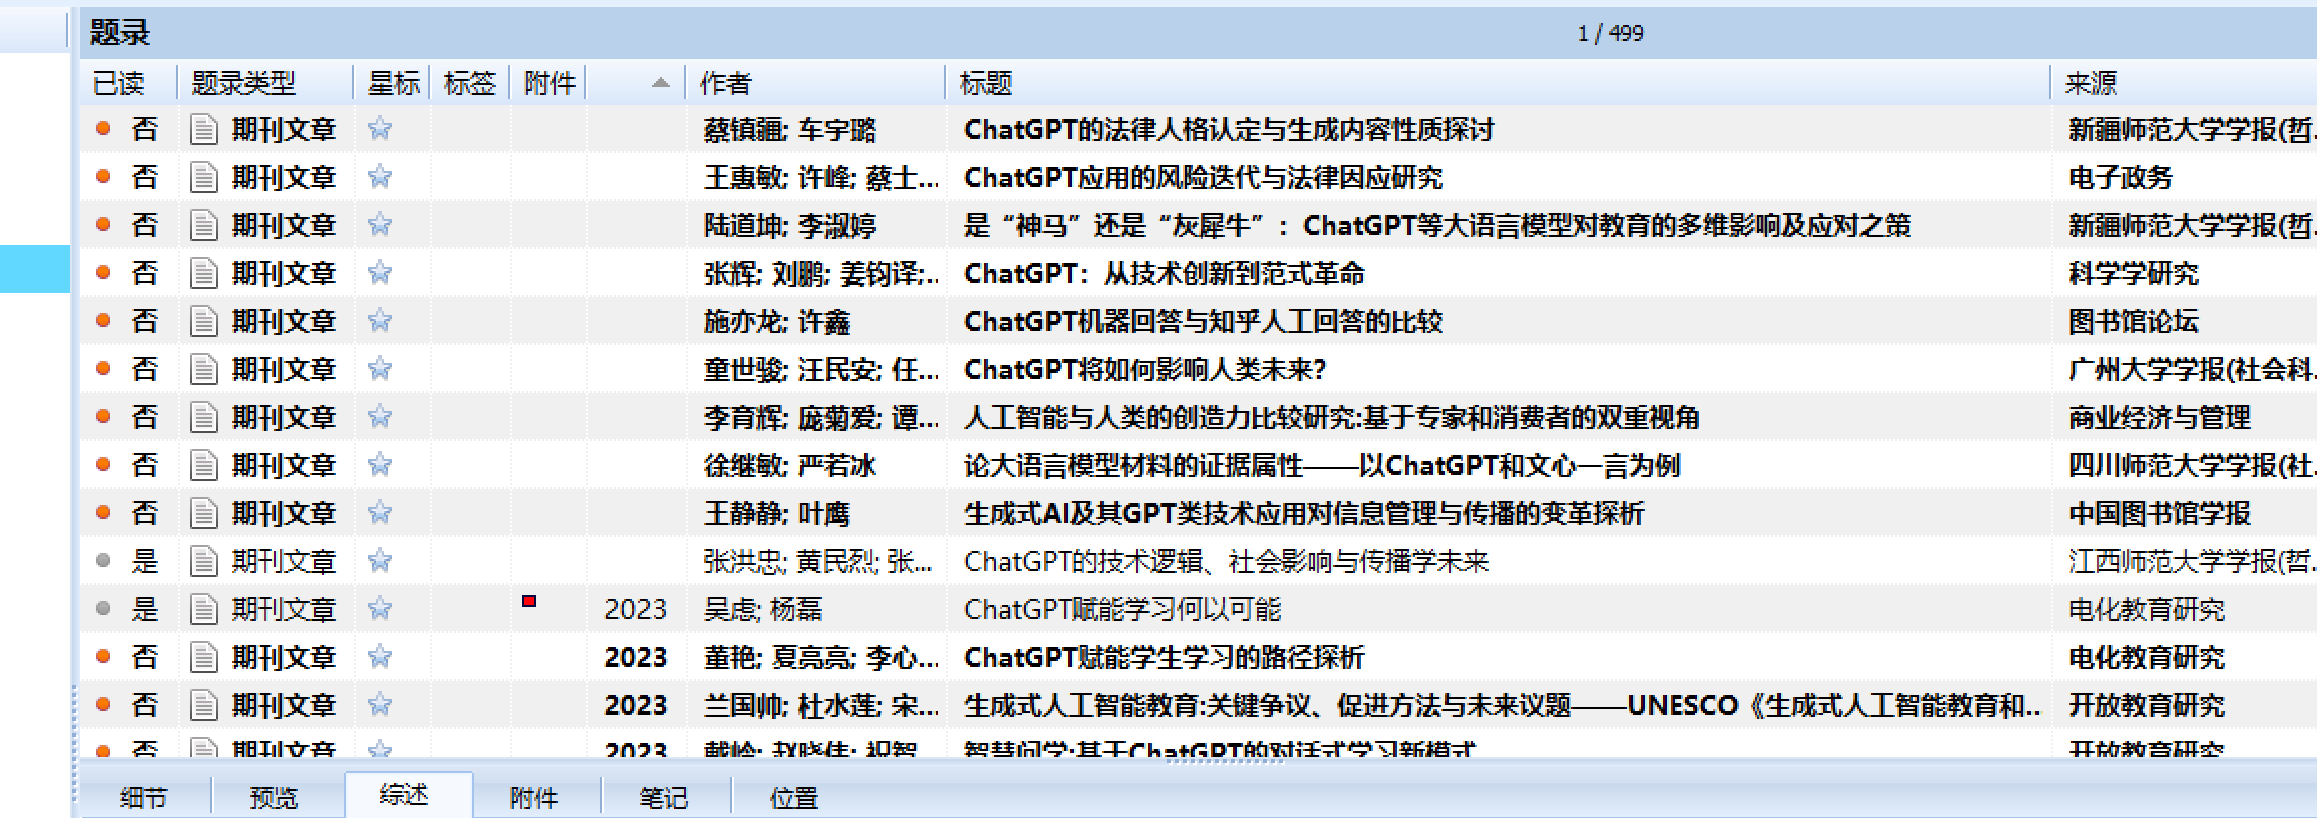Click the star for ChatGPT赋能学习何以可能
Image resolution: width=2318 pixels, height=818 pixels.
[x=380, y=608]
